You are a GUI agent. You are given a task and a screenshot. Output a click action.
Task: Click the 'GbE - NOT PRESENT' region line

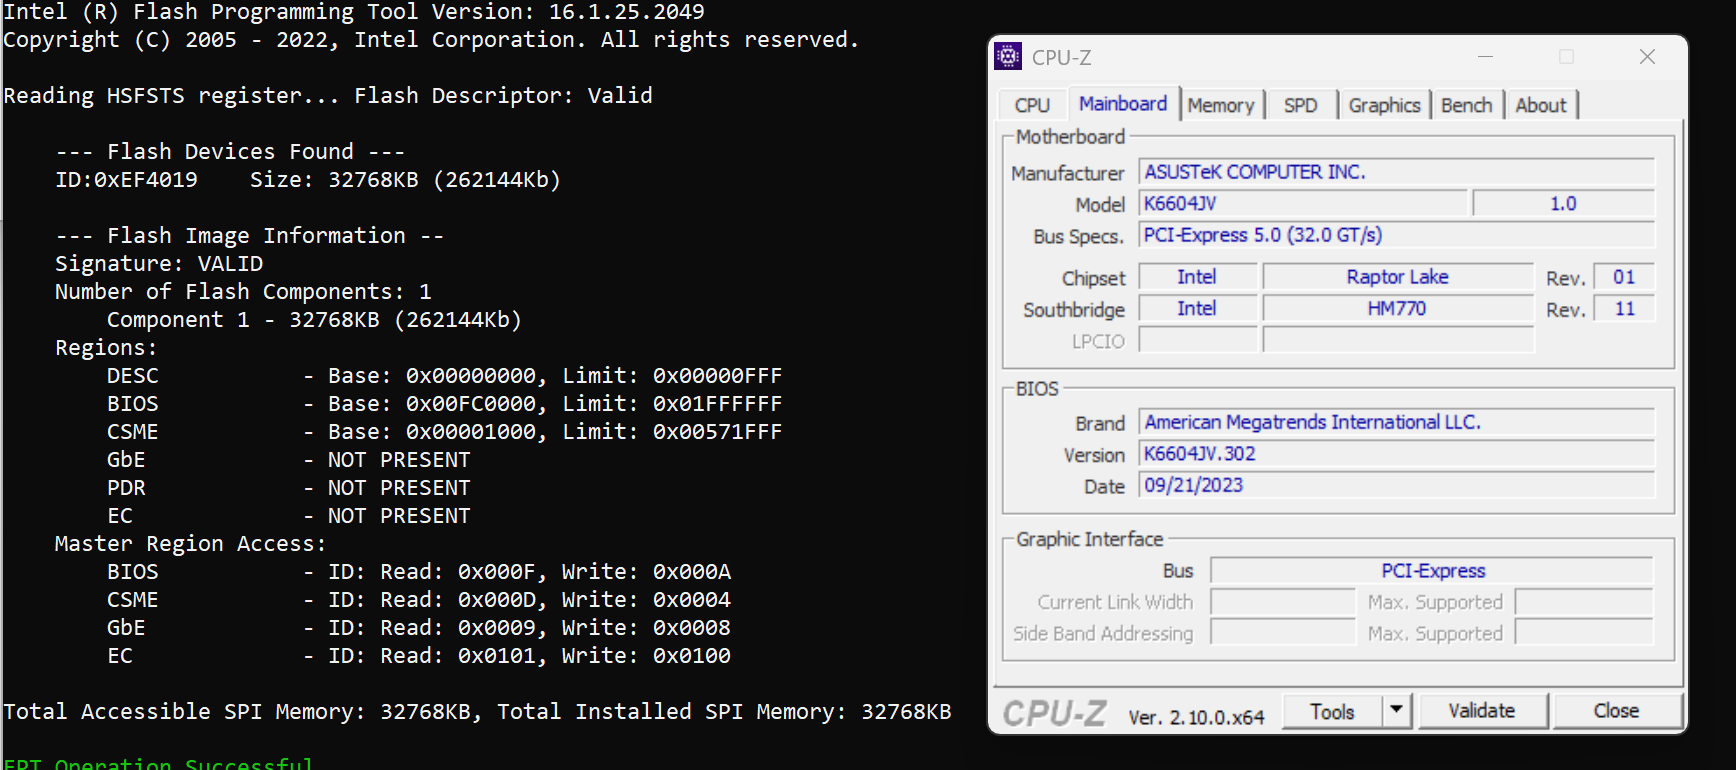click(288, 460)
